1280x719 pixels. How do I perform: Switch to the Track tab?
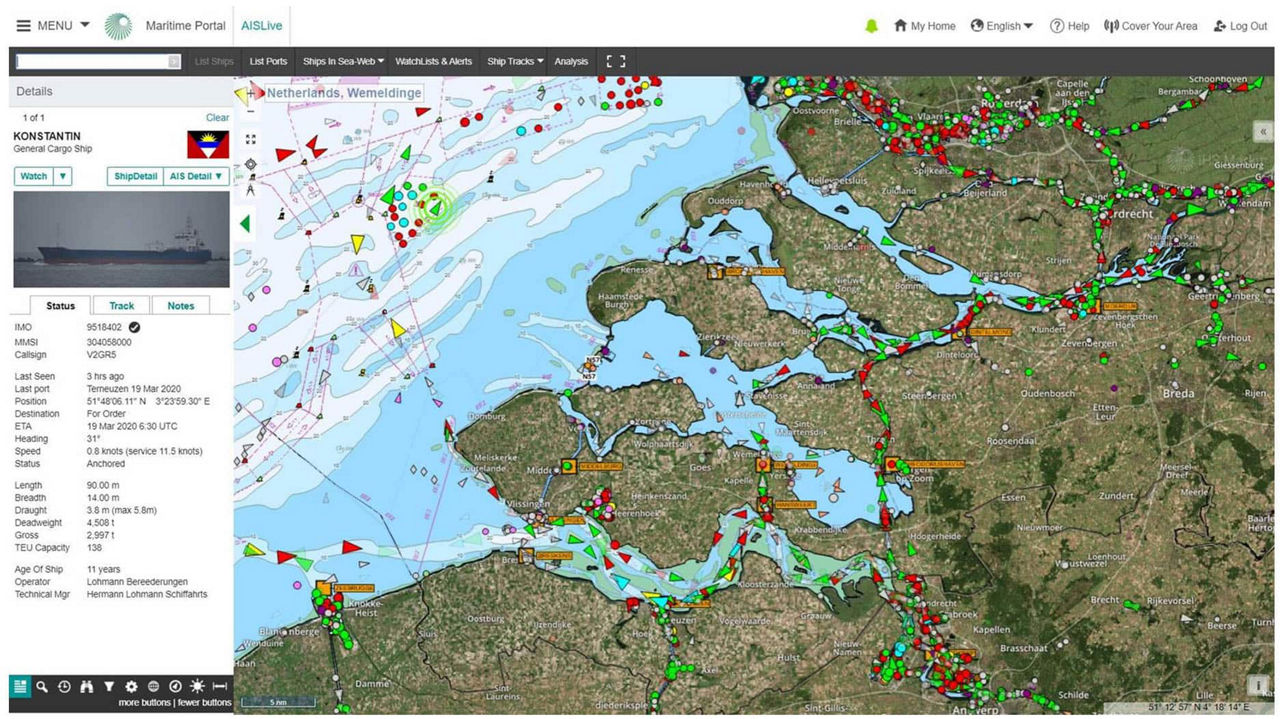(x=122, y=306)
